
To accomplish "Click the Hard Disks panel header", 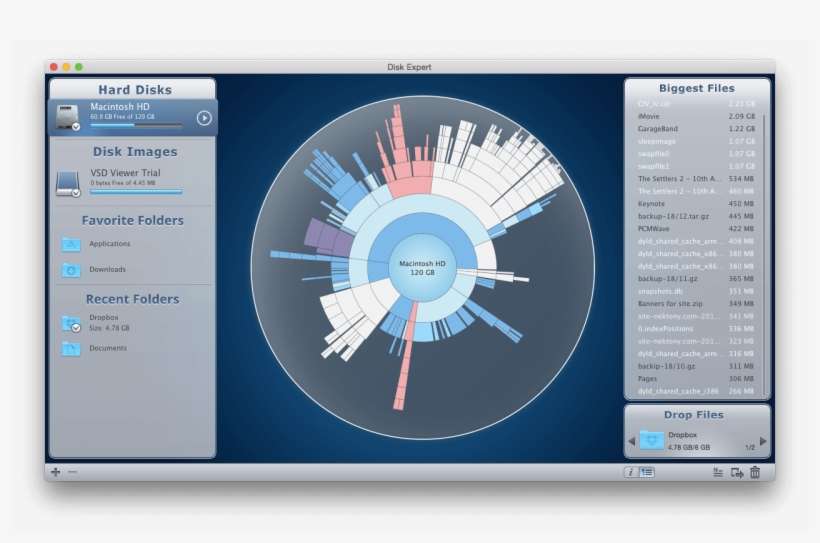I will pyautogui.click(x=135, y=90).
